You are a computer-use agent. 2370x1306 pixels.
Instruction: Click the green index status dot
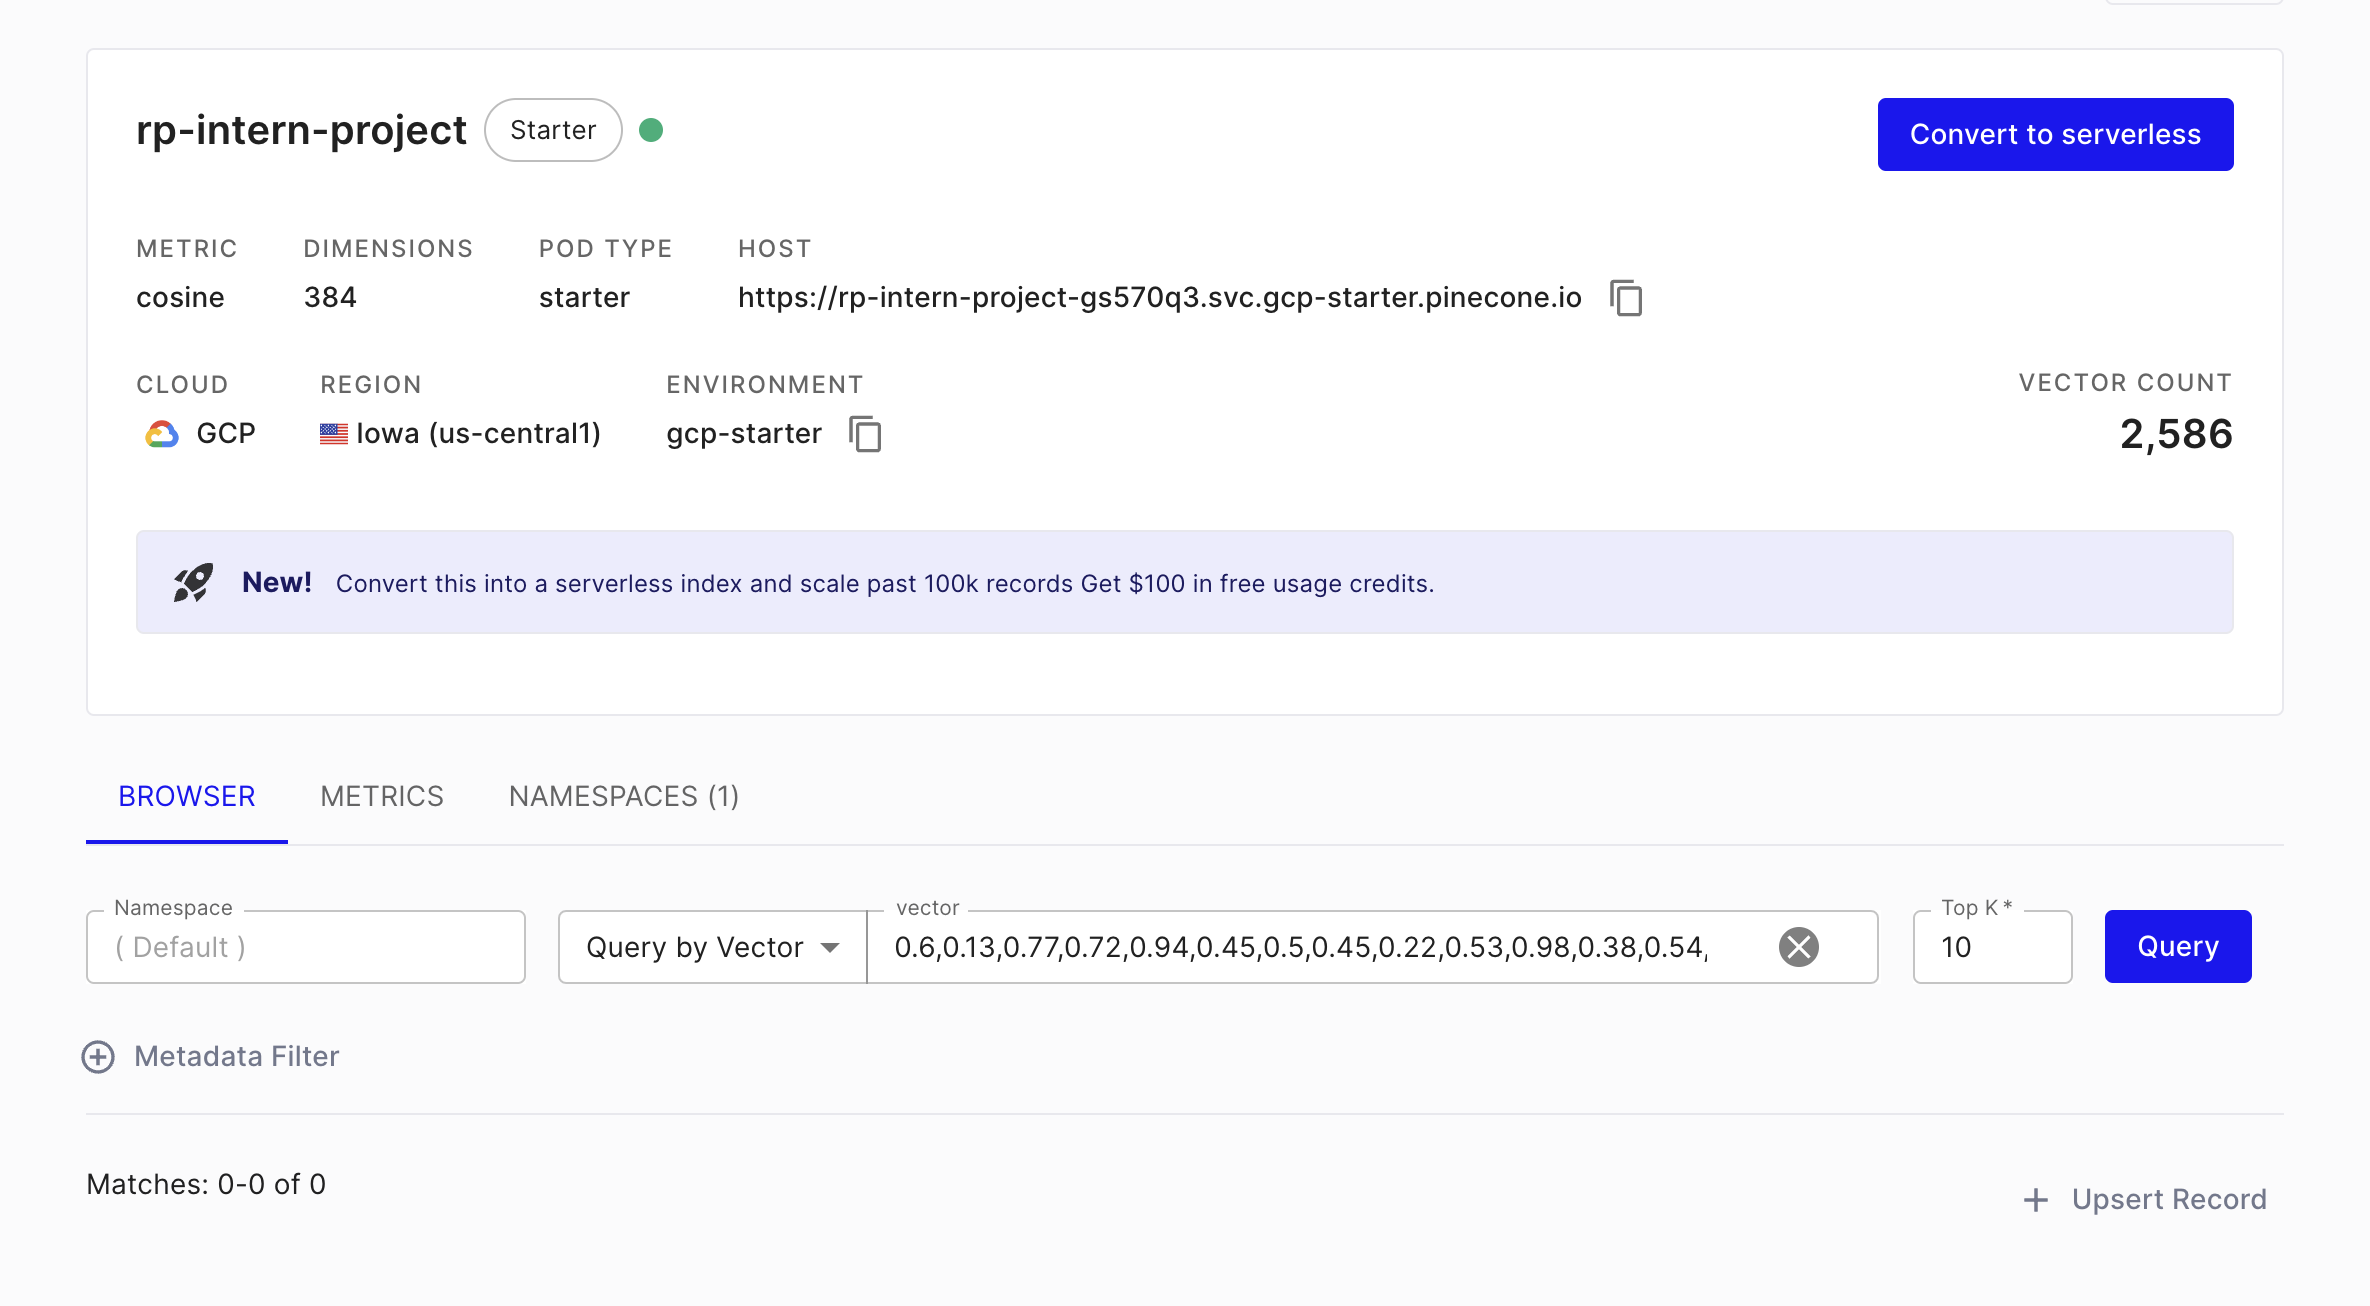click(651, 130)
